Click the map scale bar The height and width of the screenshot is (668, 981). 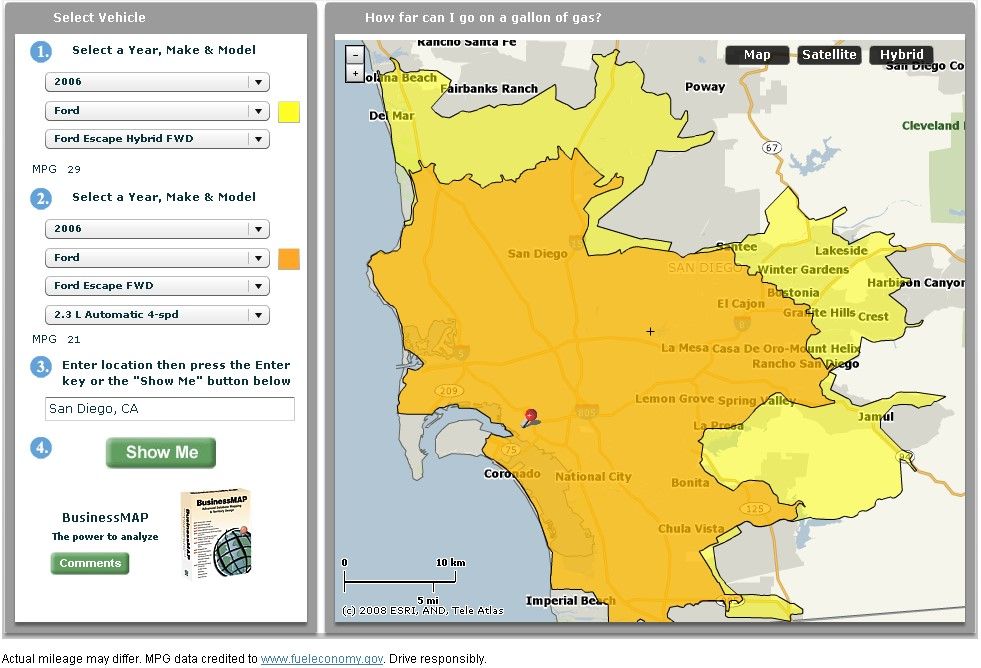400,582
